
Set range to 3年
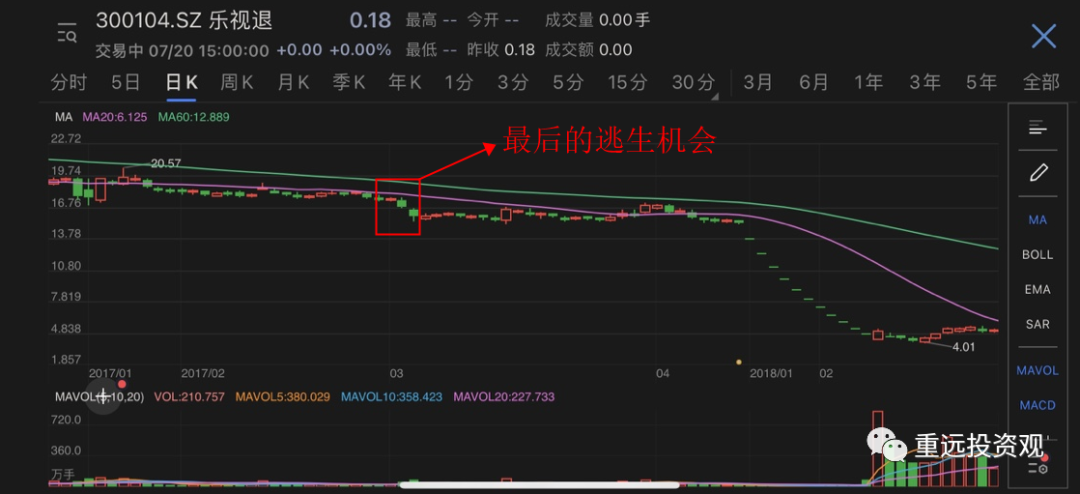(x=924, y=83)
